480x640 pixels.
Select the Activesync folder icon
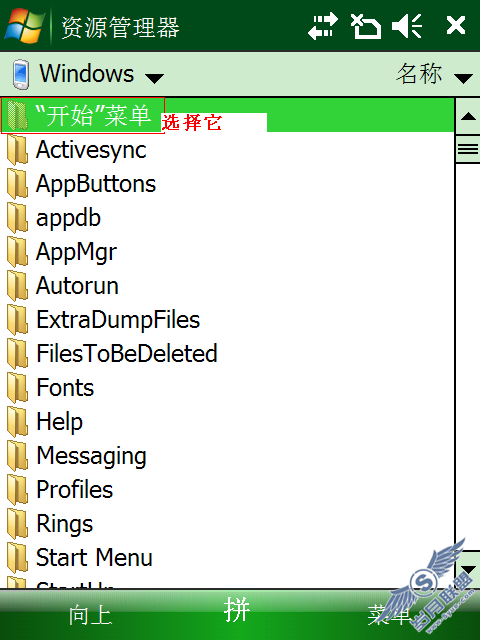(18, 150)
